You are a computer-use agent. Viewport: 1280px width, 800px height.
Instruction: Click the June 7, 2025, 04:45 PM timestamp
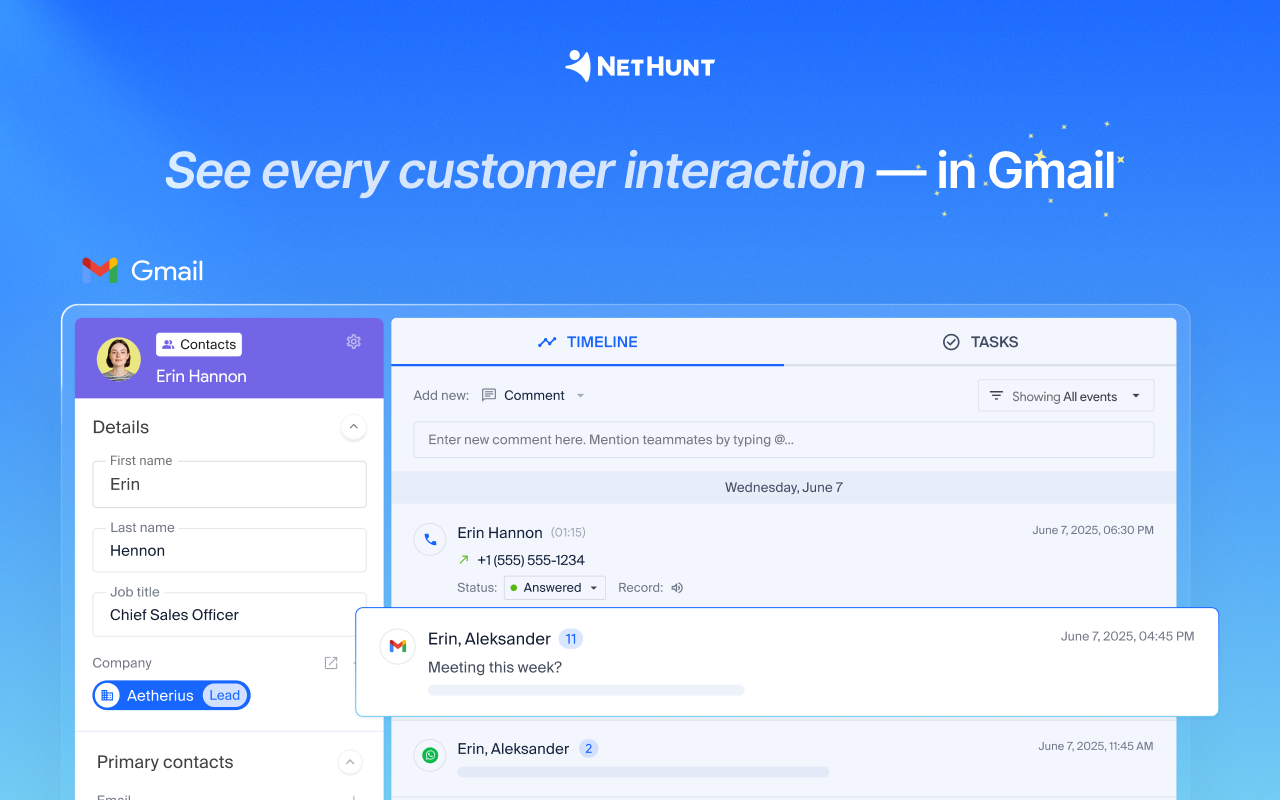point(1127,636)
